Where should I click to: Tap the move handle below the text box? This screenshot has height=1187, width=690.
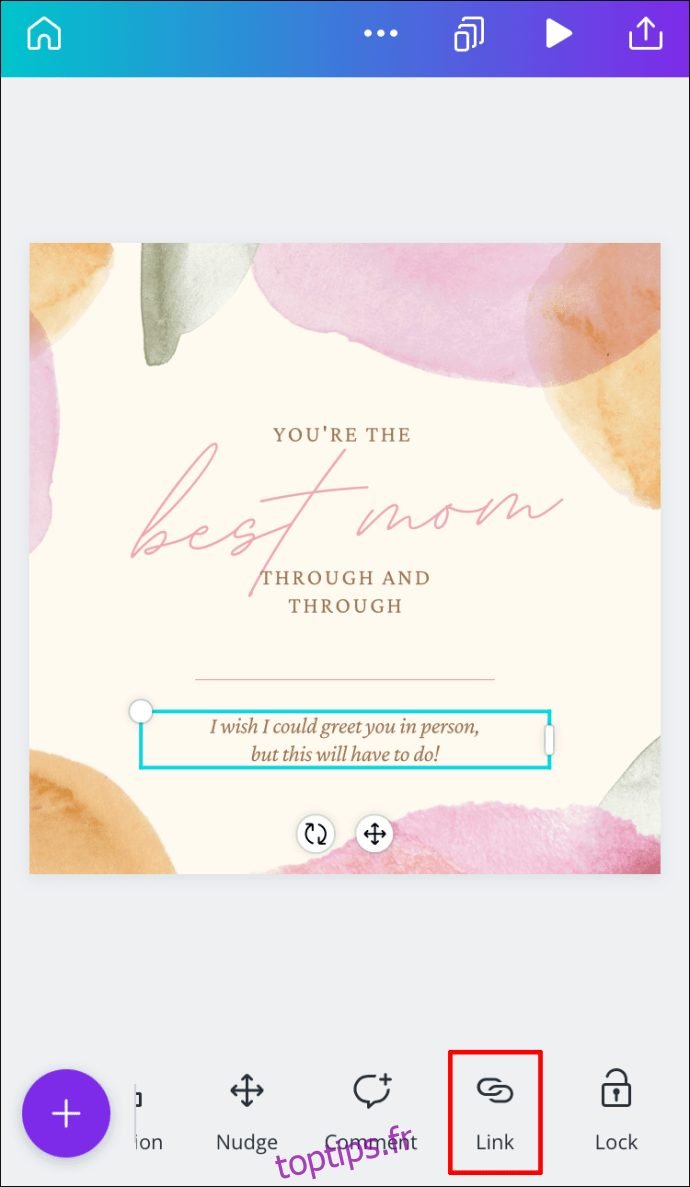[375, 834]
